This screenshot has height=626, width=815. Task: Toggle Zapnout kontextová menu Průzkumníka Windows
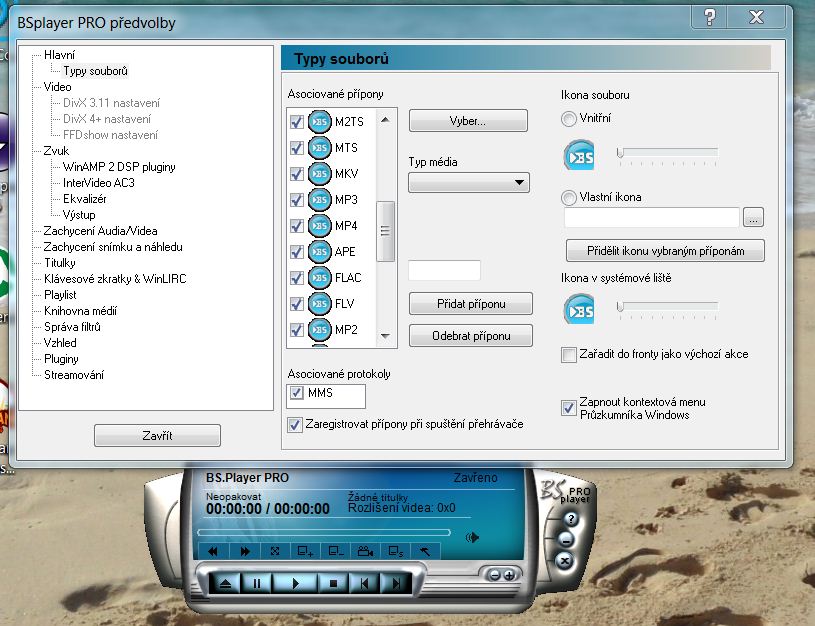point(569,408)
